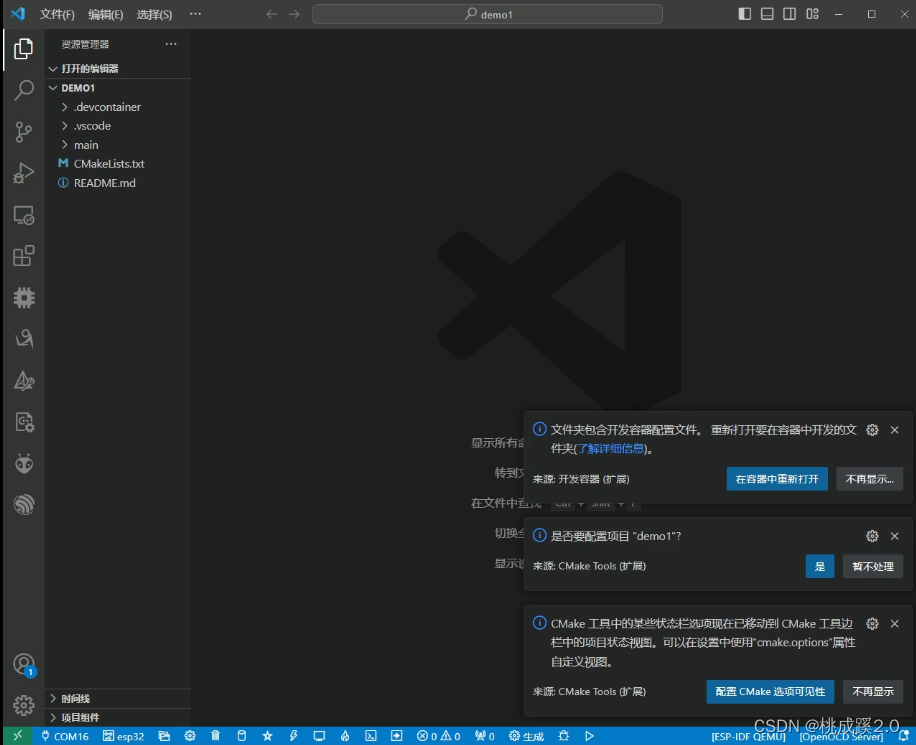916x745 pixels.
Task: Click the monitor device icon in status bar
Action: pyautogui.click(x=319, y=736)
